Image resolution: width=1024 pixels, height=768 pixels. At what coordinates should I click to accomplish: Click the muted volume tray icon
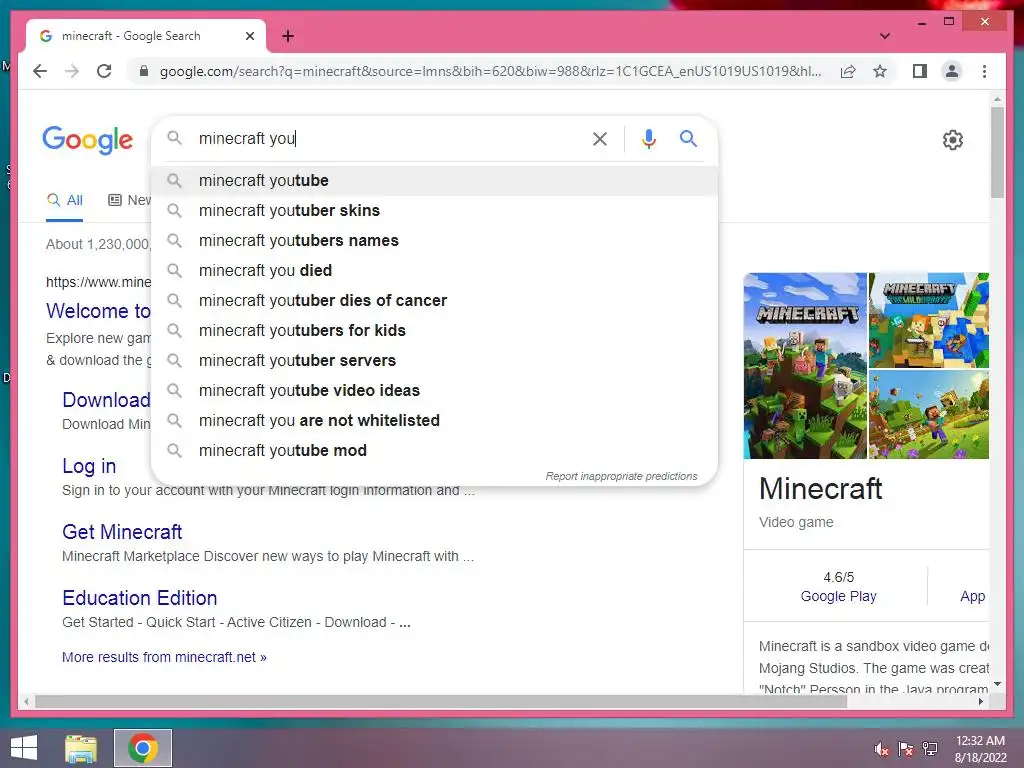[882, 749]
